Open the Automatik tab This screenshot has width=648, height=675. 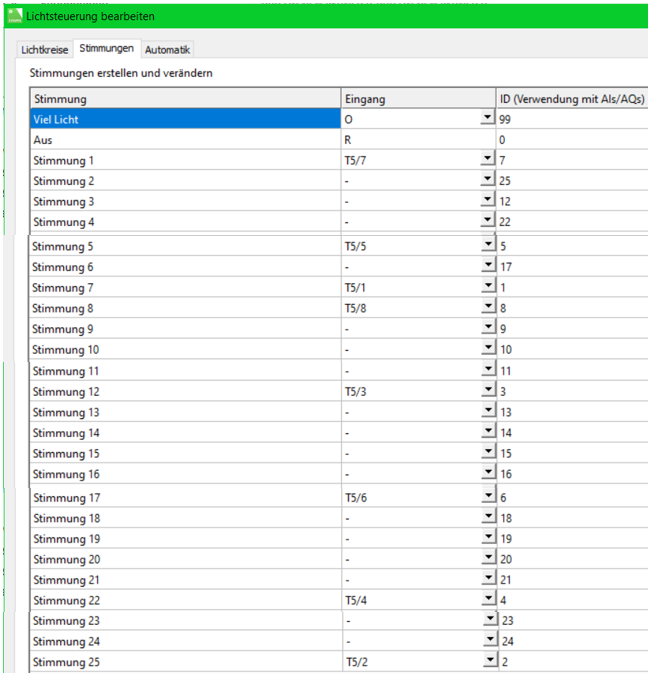[167, 50]
